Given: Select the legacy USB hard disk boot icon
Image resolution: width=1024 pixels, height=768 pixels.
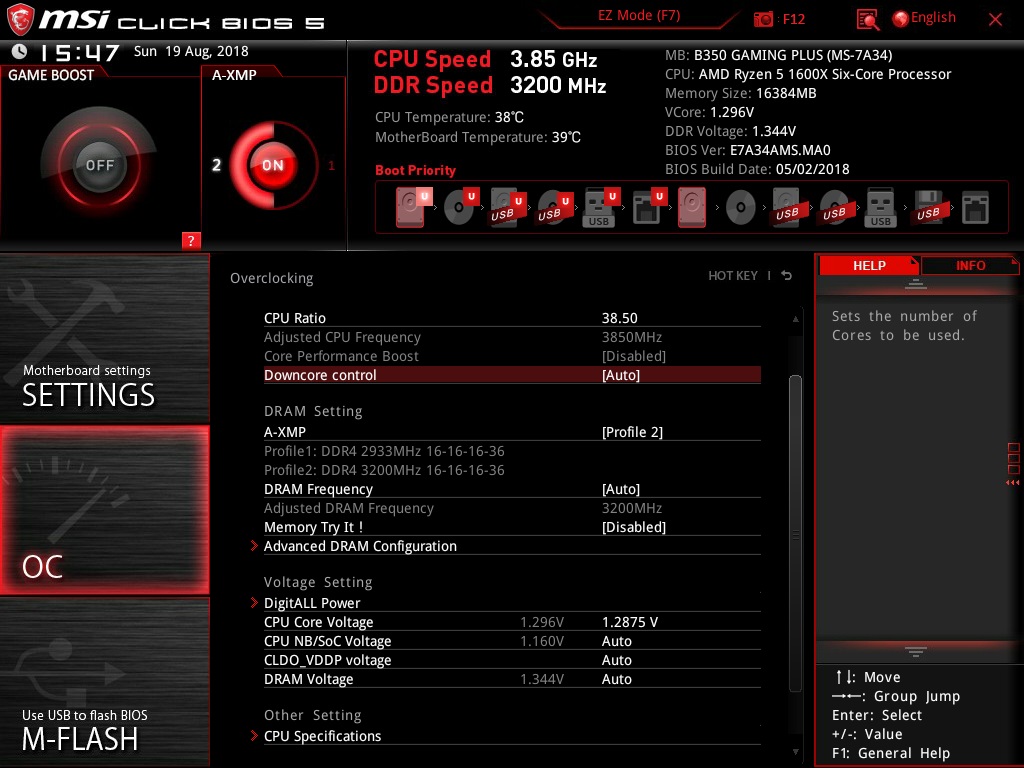Looking at the screenshot, I should (x=787, y=208).
